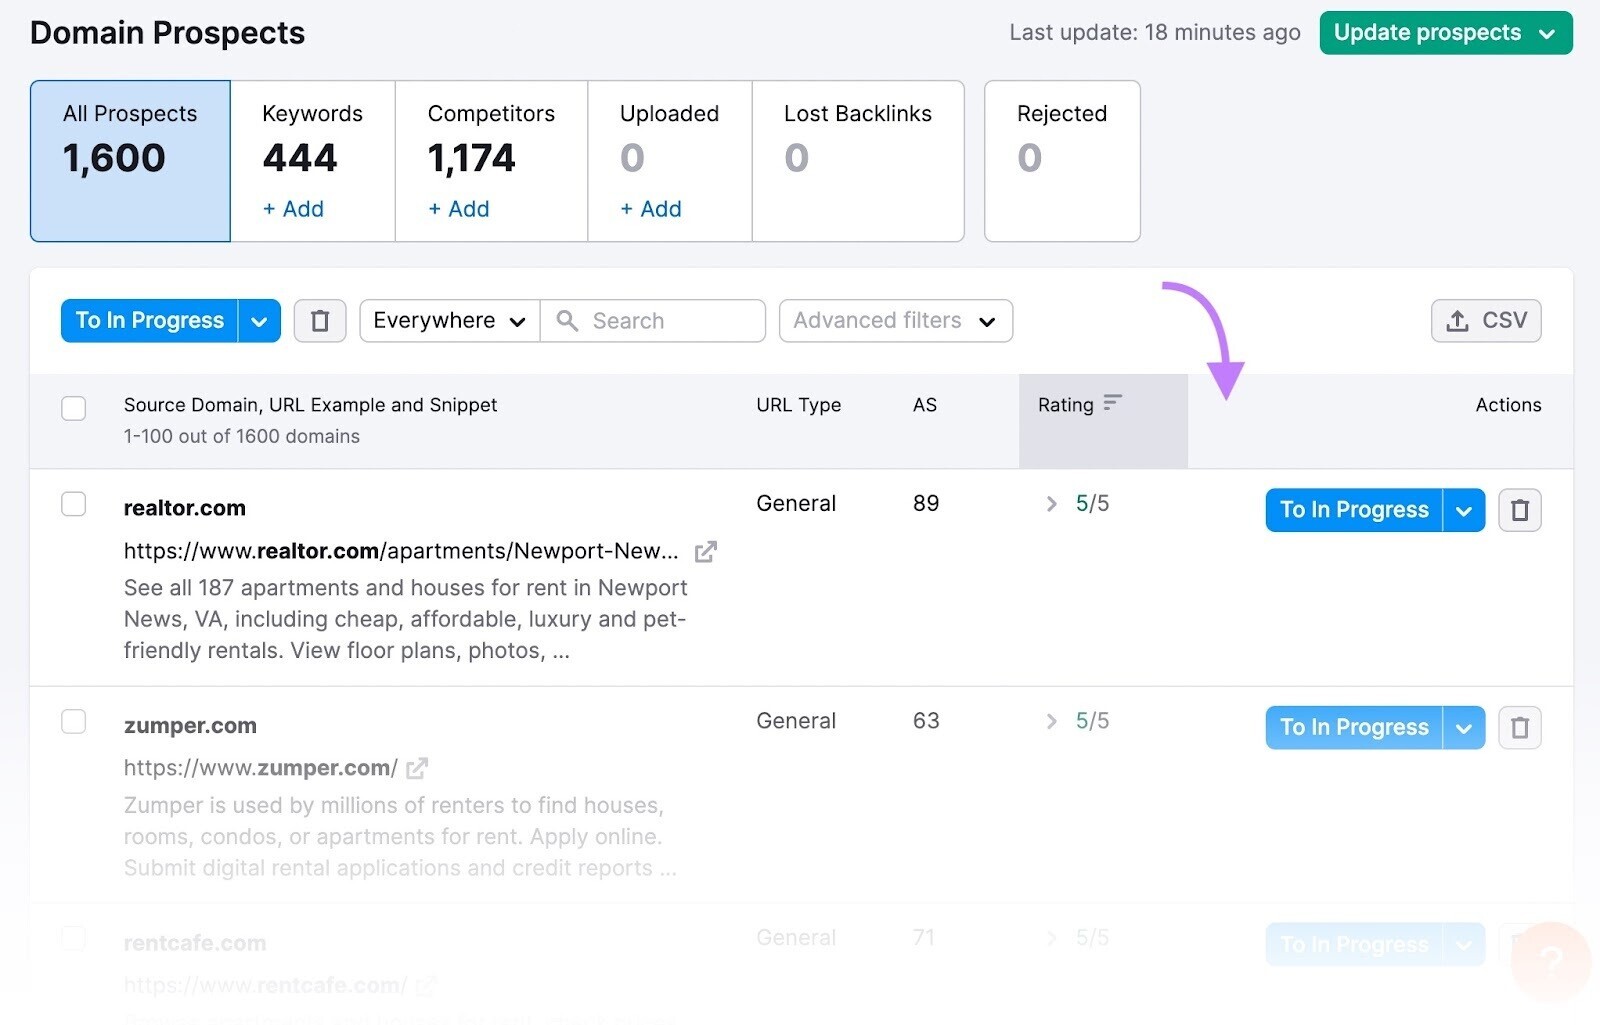Expand the Advanced filters panel
The width and height of the screenshot is (1600, 1025).
click(x=894, y=320)
